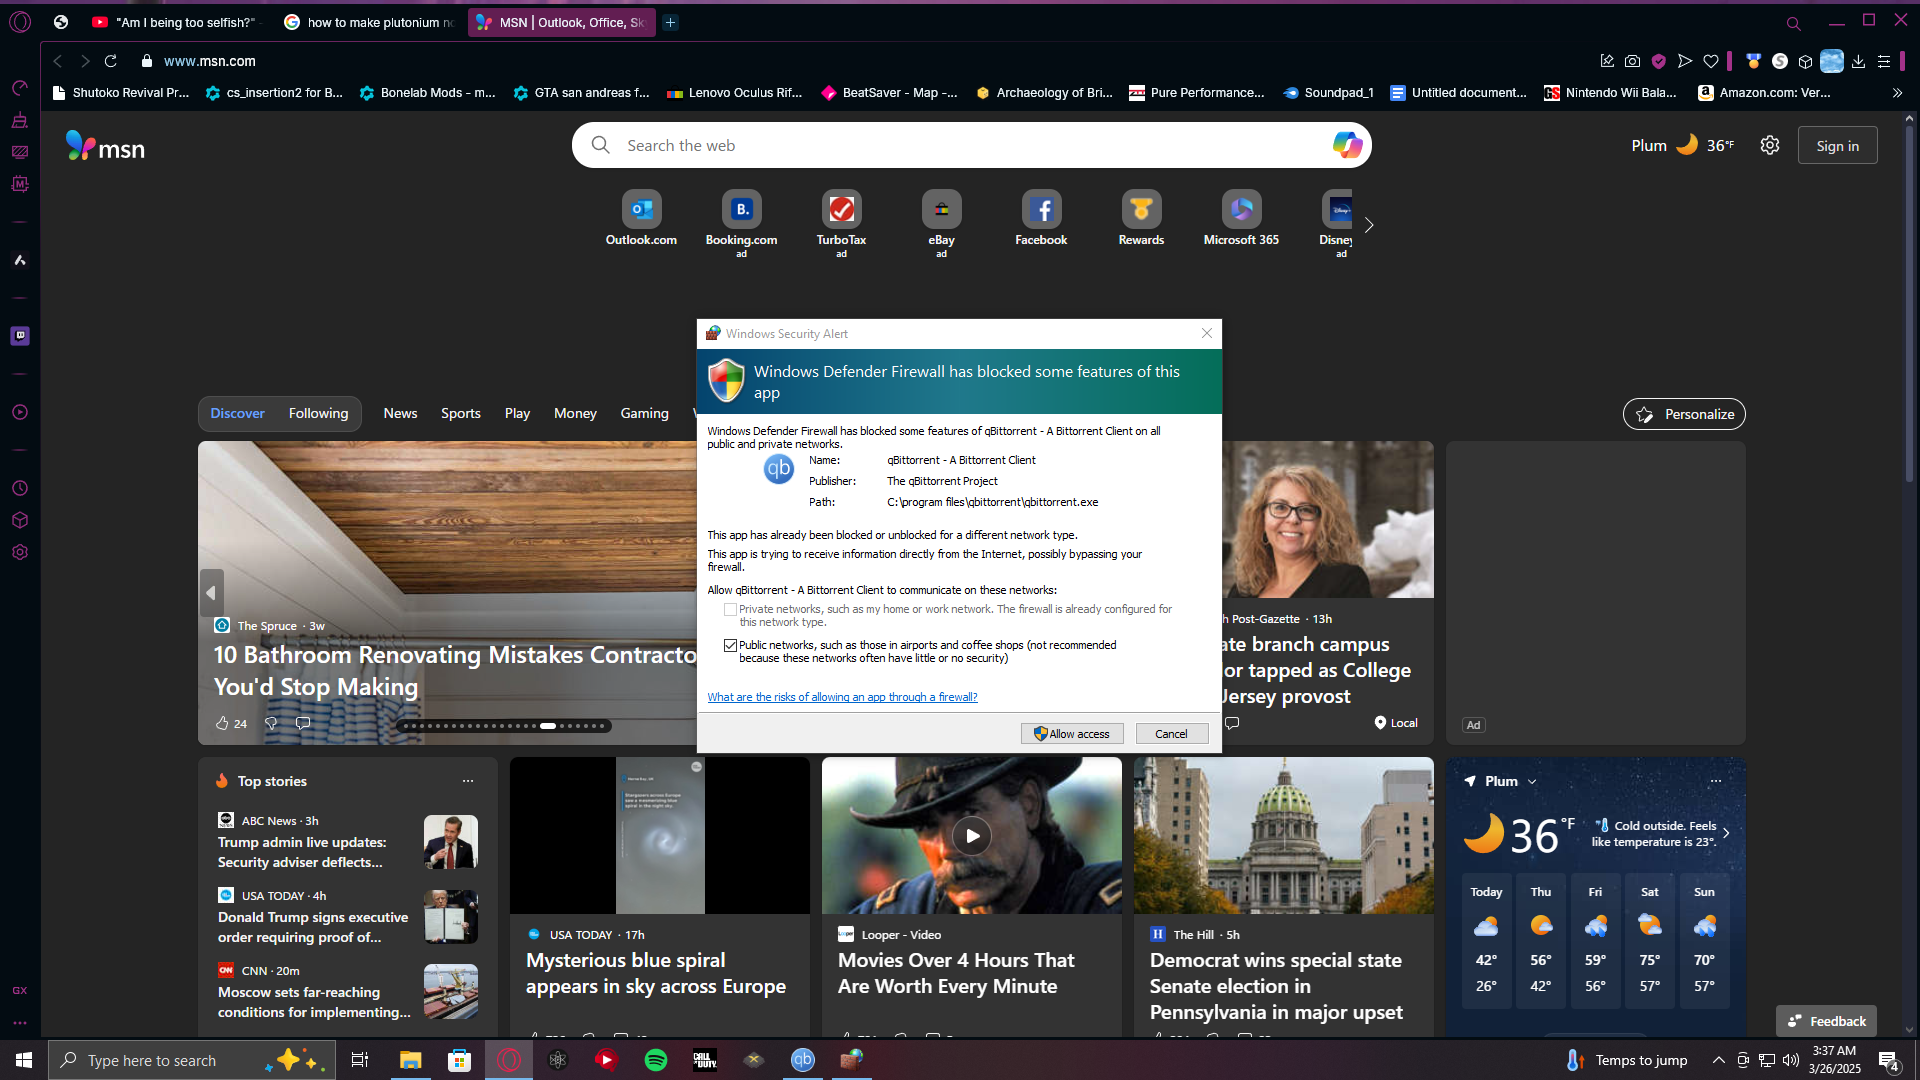
Task: Open a new browser tab
Action: coord(671,22)
